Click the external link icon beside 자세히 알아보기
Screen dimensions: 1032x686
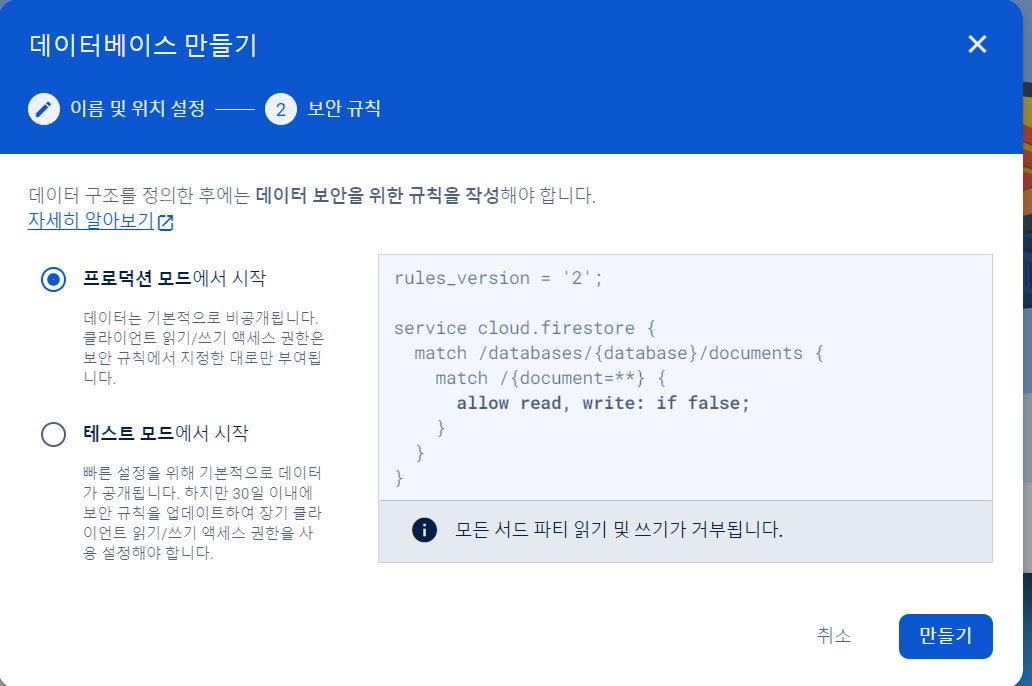[x=166, y=223]
